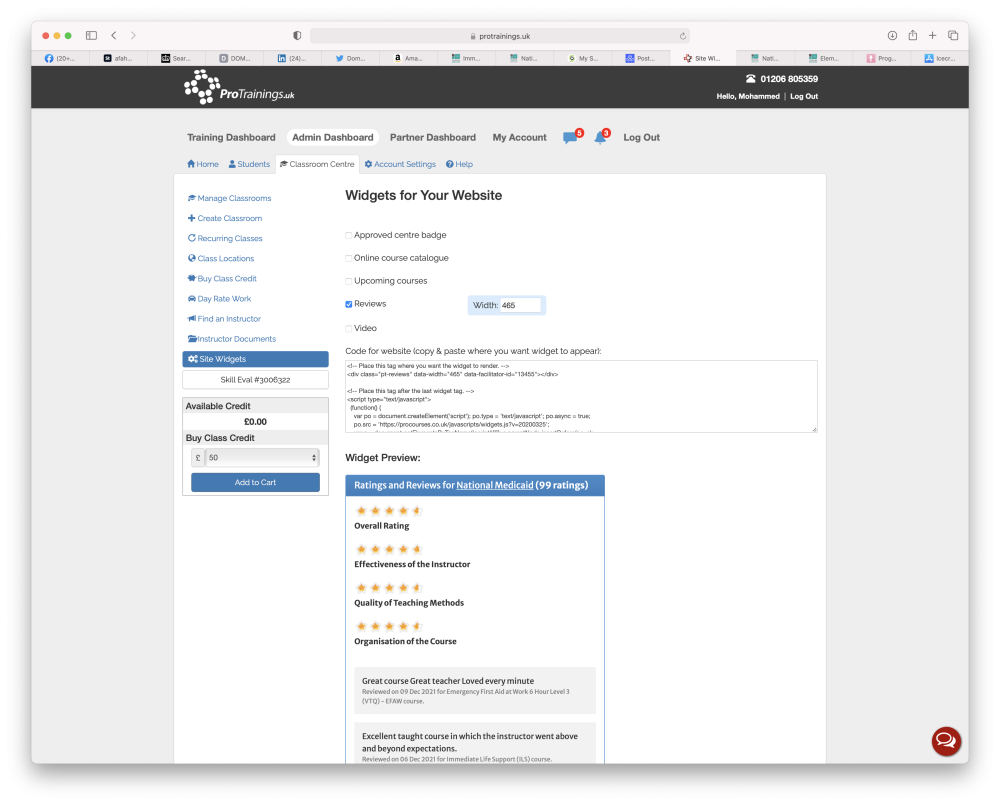Click the ProTrainings logo

tap(239, 87)
